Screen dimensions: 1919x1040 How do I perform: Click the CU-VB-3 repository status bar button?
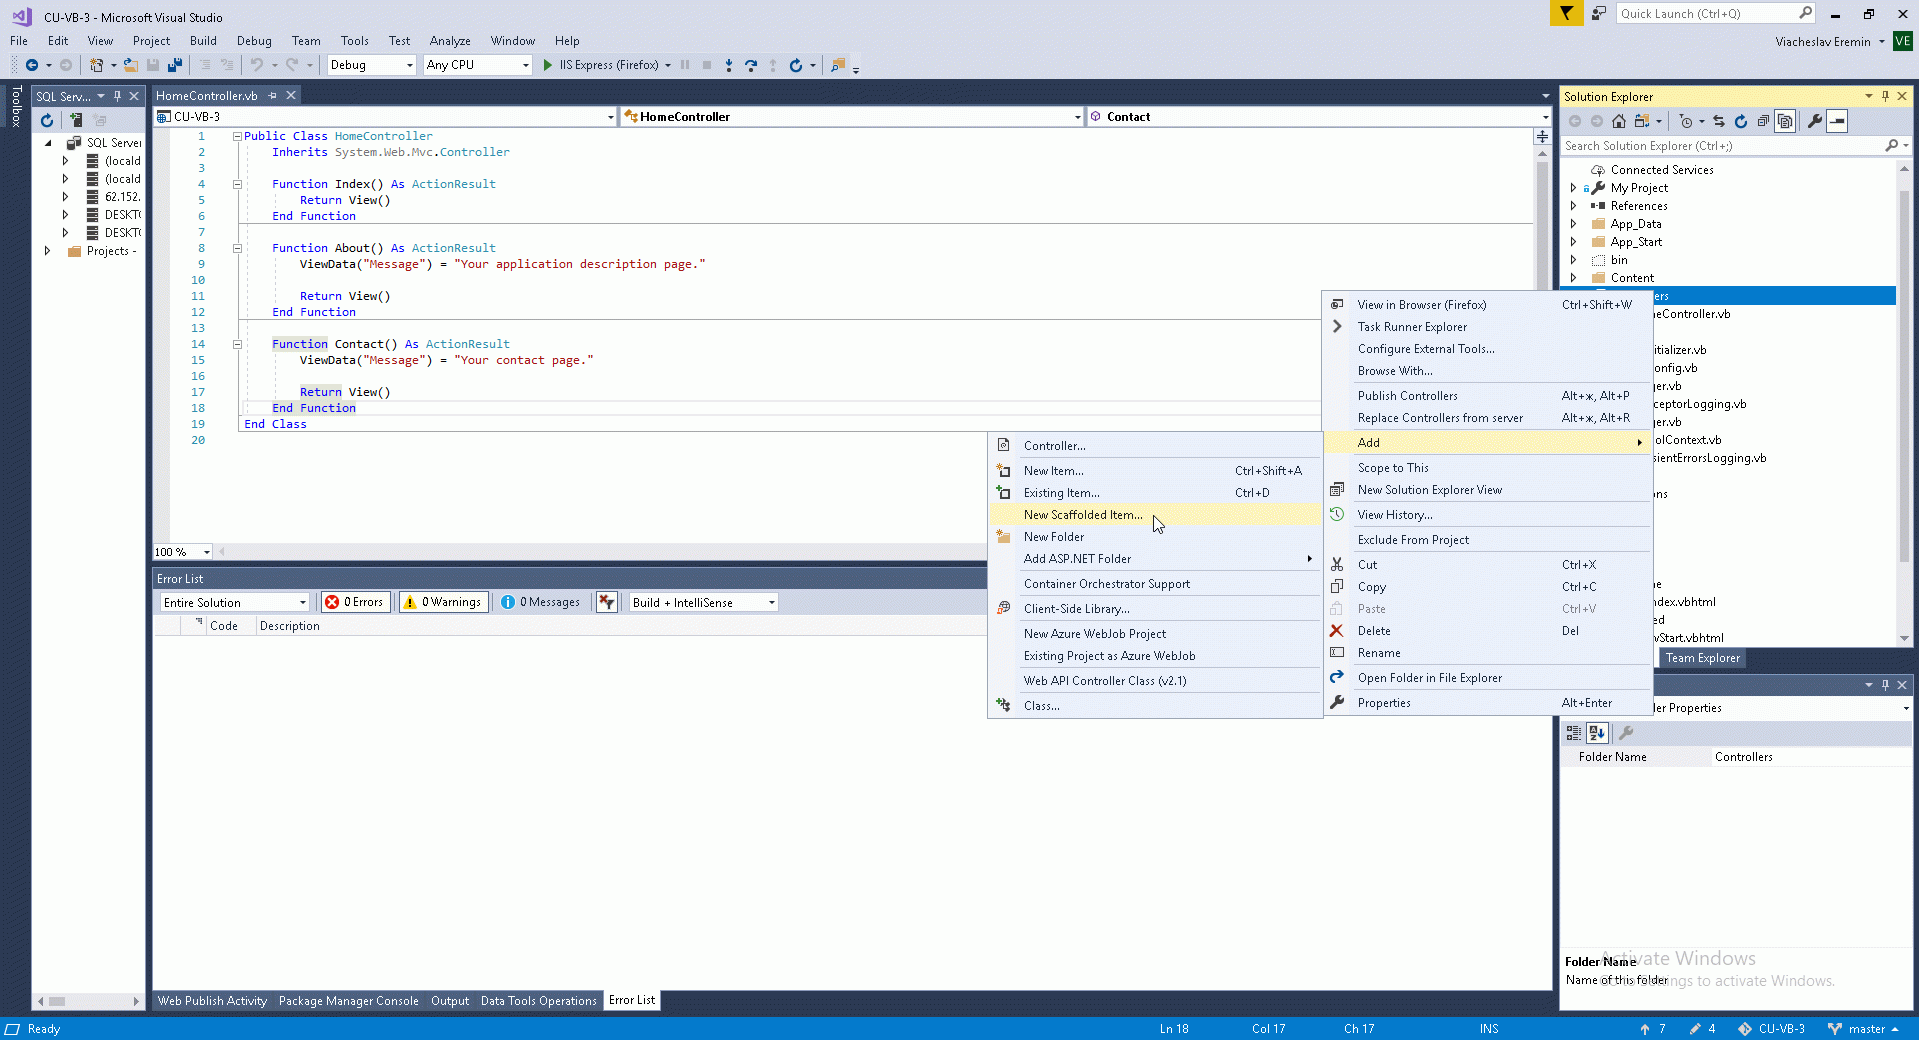tap(1772, 1029)
